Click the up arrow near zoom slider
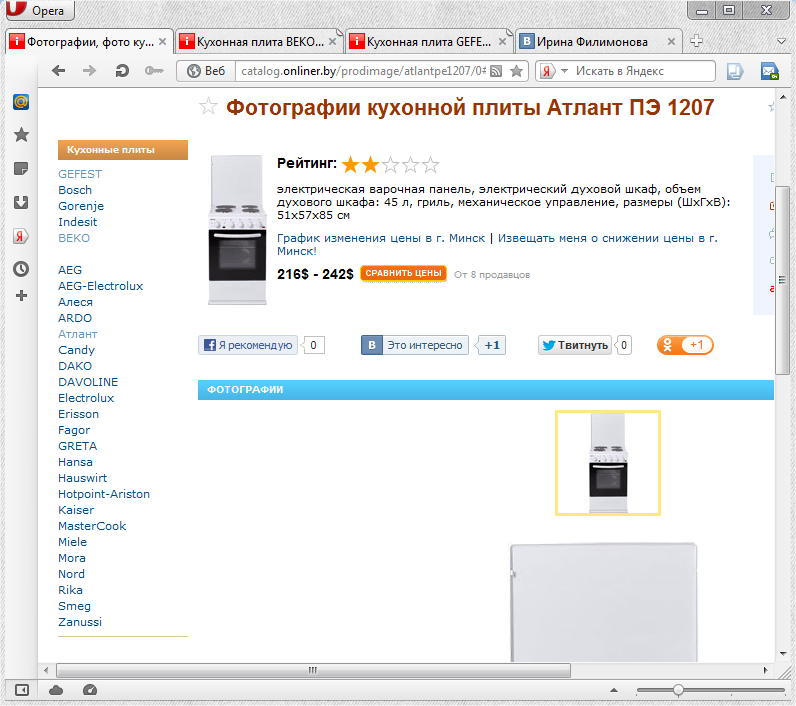 [x=614, y=690]
